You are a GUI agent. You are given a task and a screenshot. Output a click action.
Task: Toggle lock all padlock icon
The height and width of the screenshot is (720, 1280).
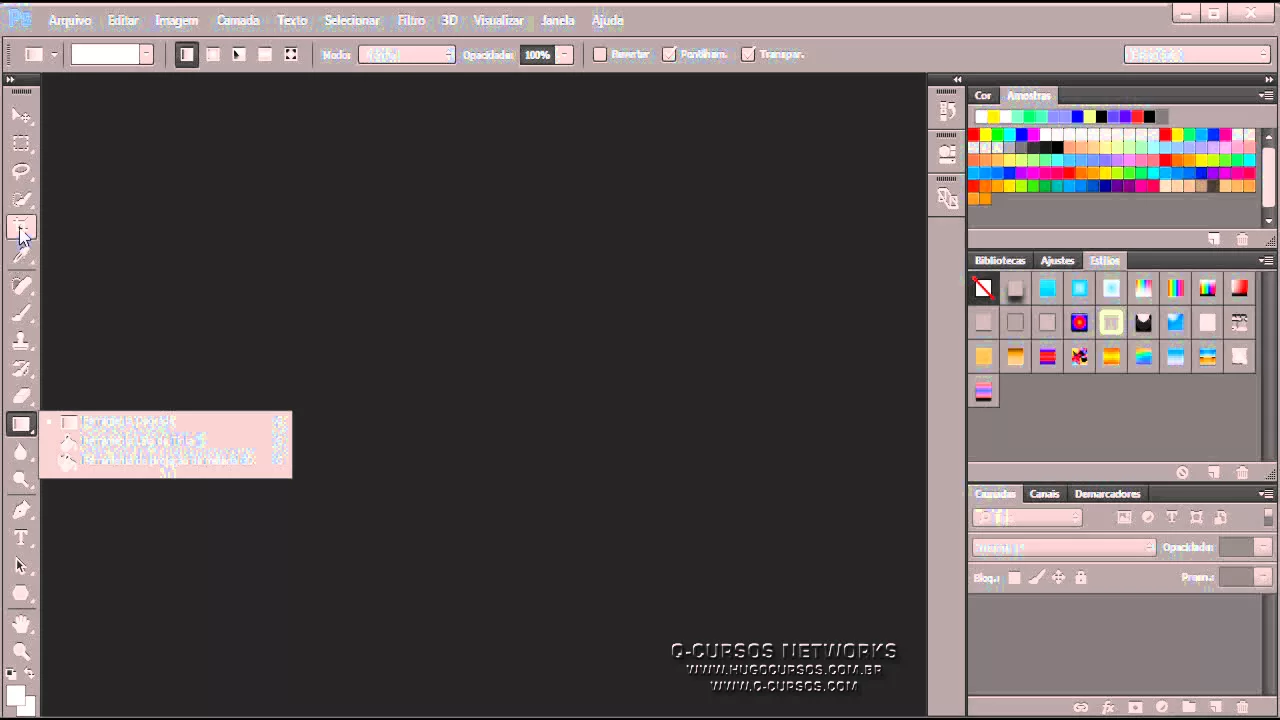(1081, 577)
